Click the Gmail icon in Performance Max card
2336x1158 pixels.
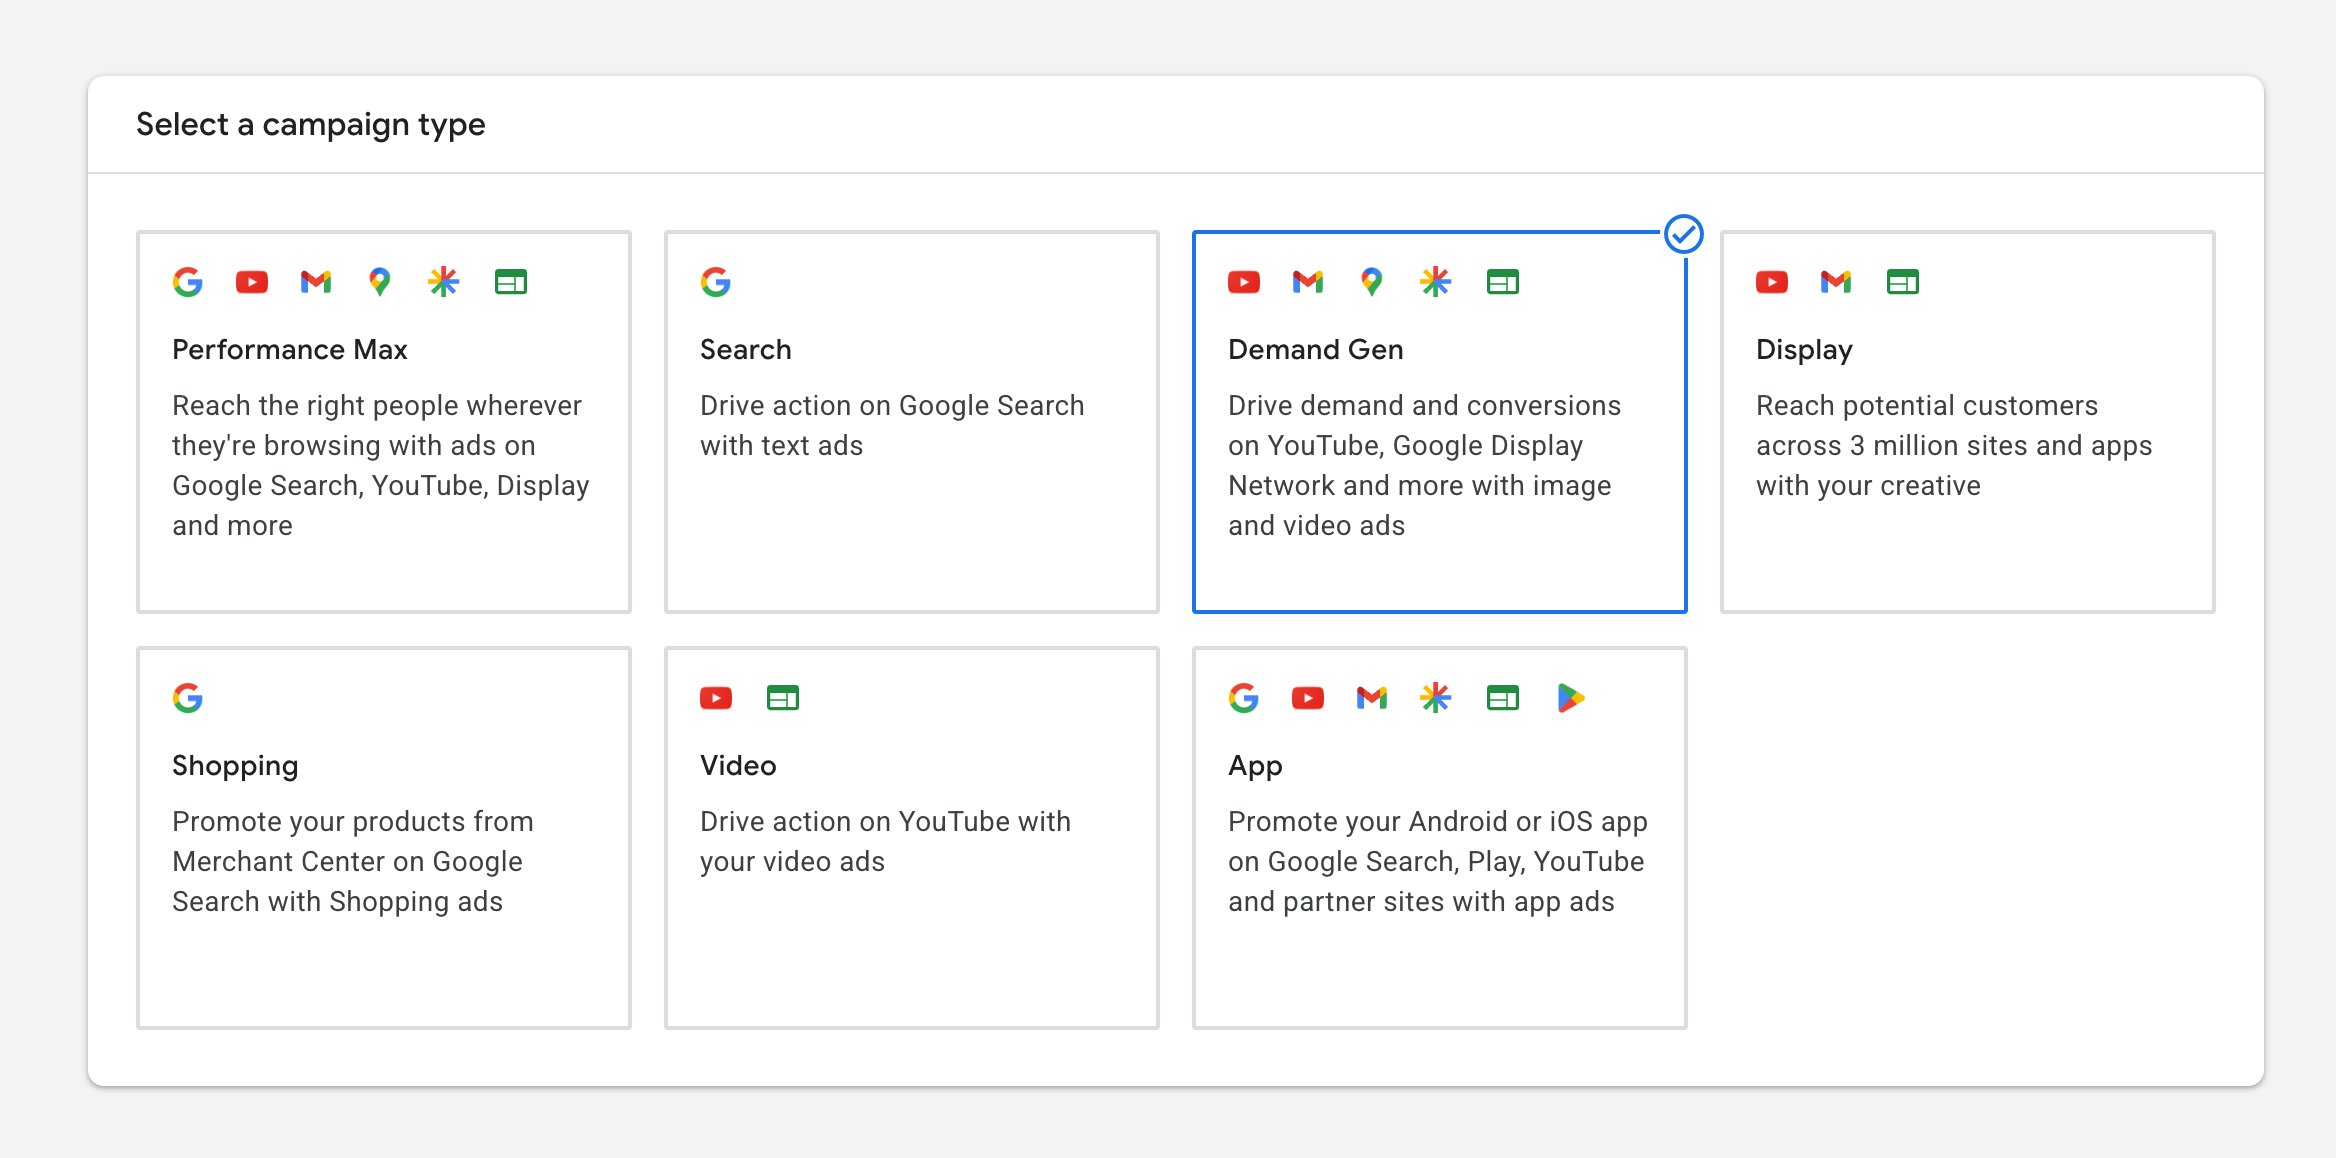316,282
